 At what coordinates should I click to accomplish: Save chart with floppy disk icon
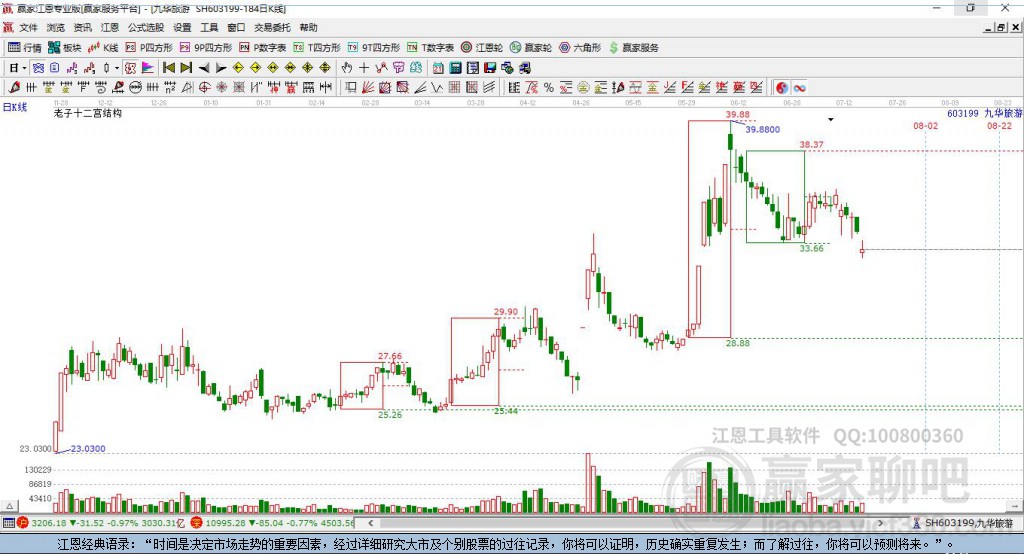490,68
